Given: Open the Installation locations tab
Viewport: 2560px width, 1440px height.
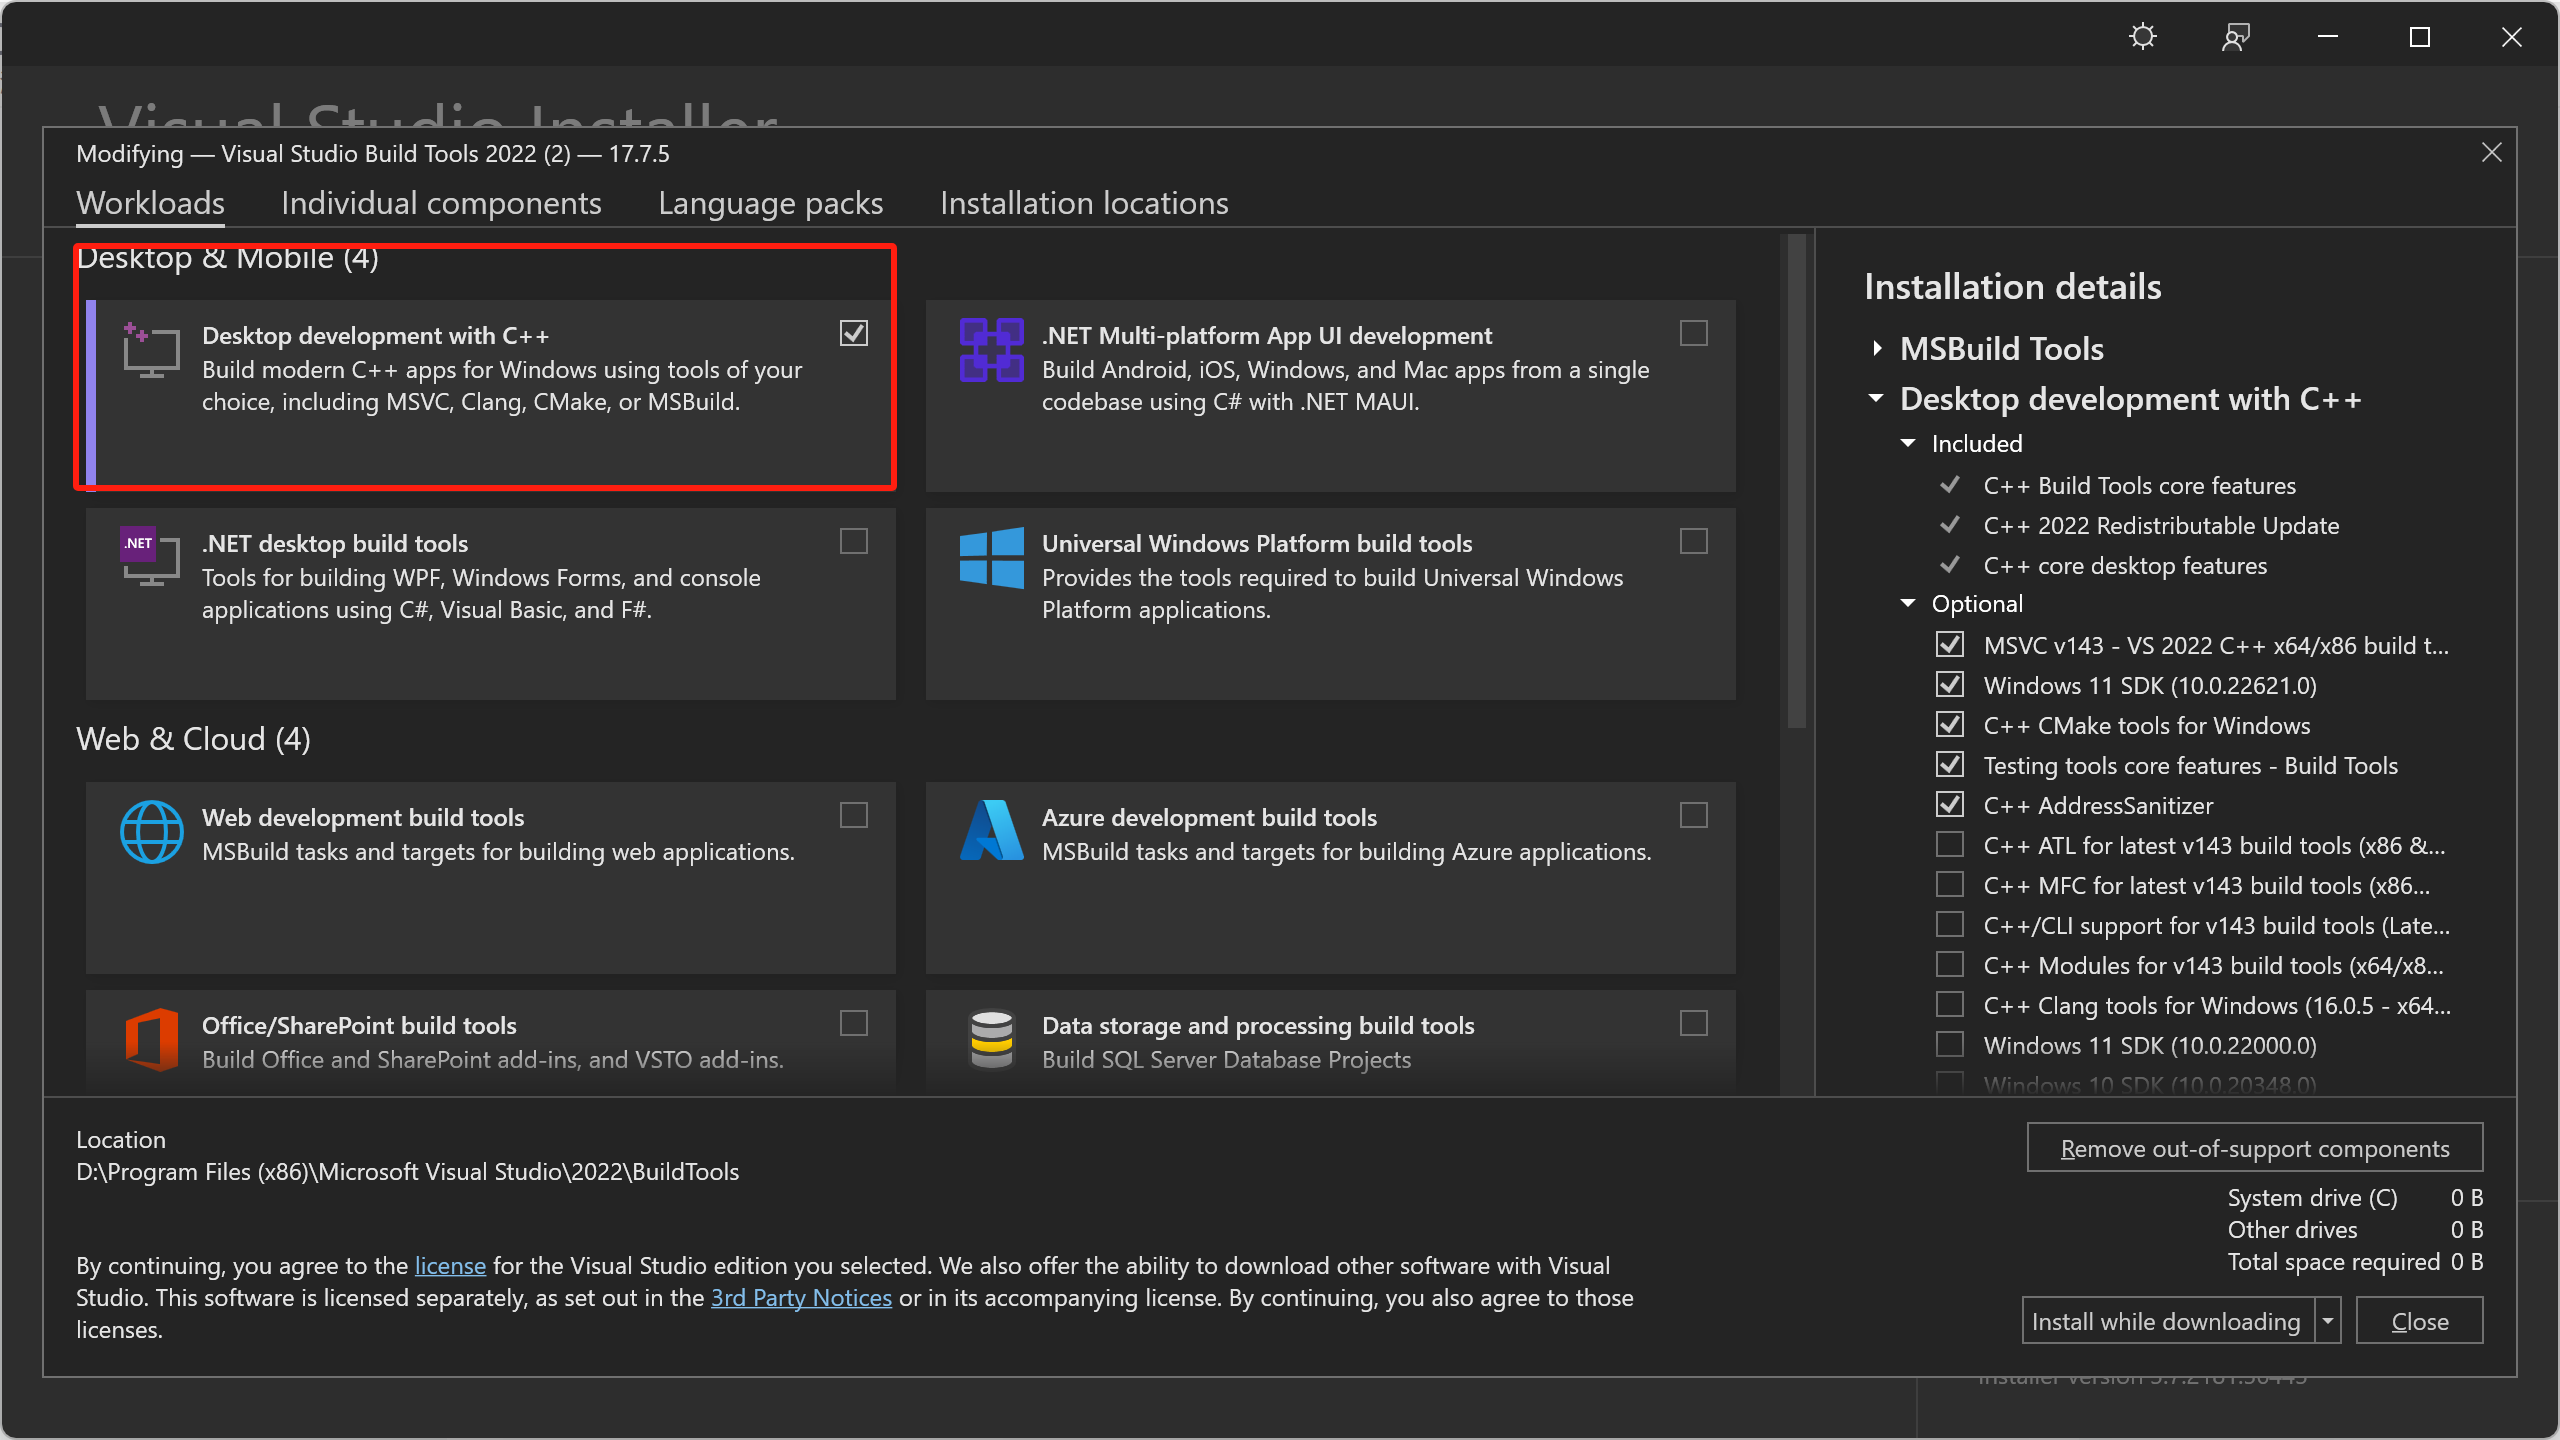Looking at the screenshot, I should [x=1084, y=203].
